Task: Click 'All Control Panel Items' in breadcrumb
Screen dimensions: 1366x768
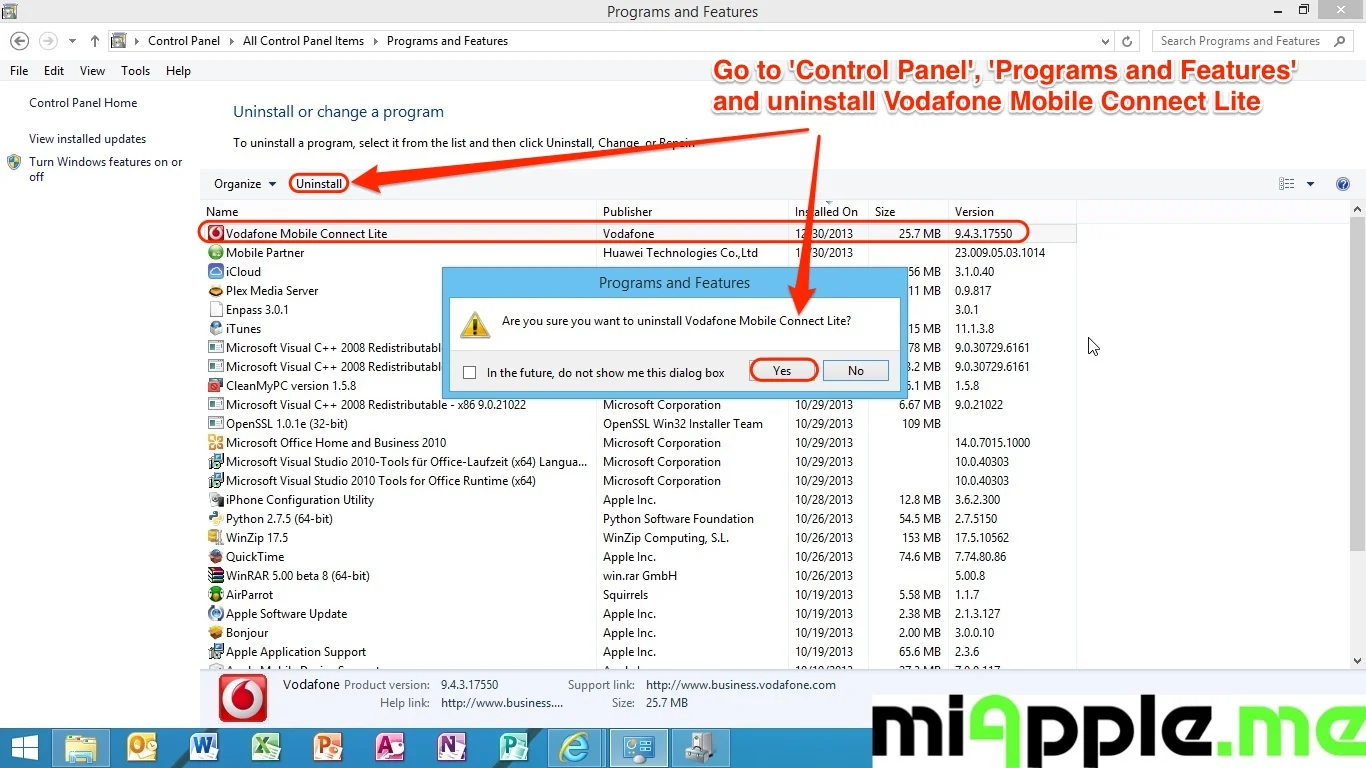Action: (x=304, y=41)
